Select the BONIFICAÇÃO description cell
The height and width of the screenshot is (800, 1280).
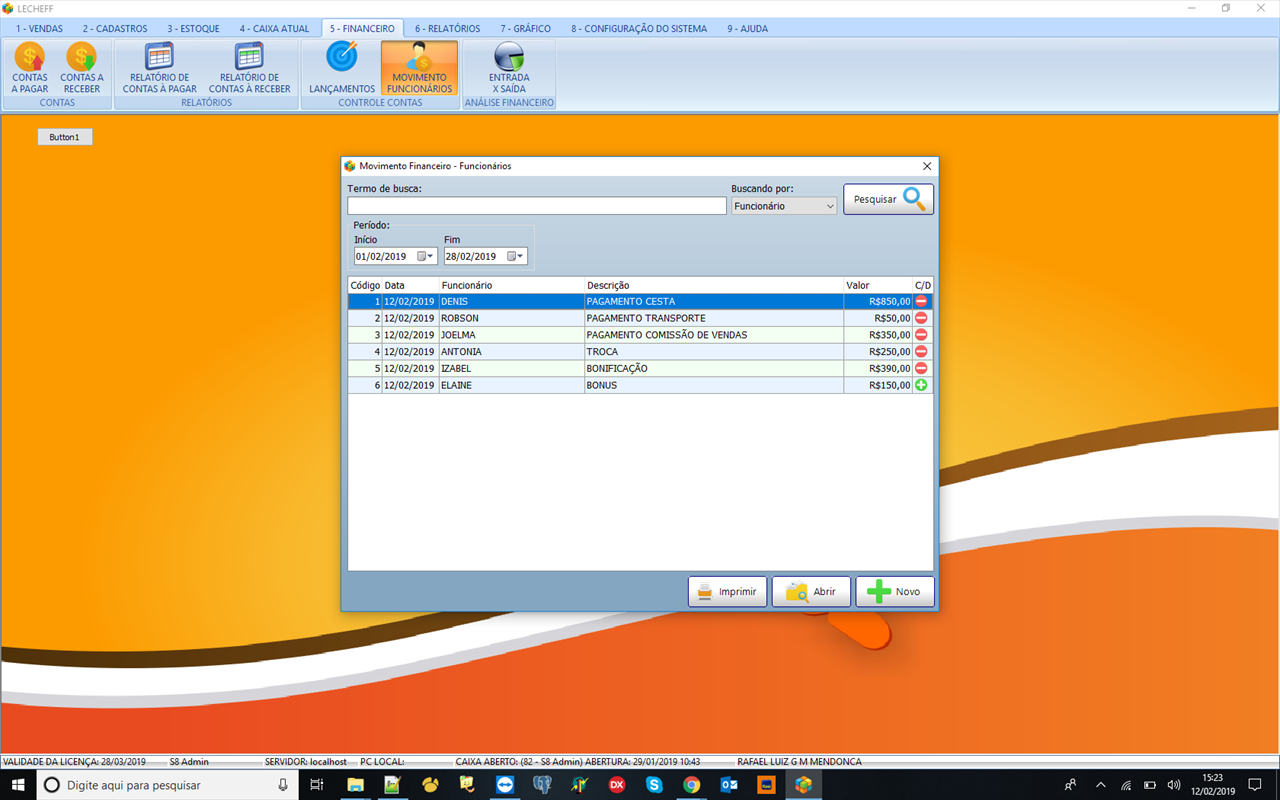coord(714,368)
